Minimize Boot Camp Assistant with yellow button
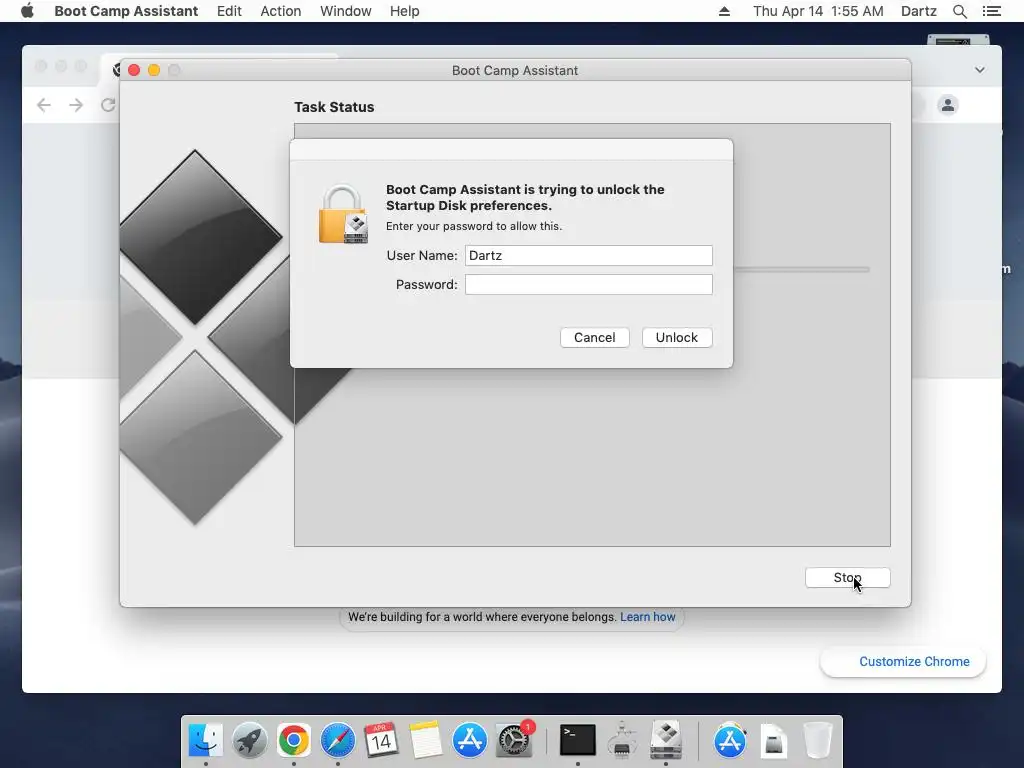1024x768 pixels. (154, 70)
